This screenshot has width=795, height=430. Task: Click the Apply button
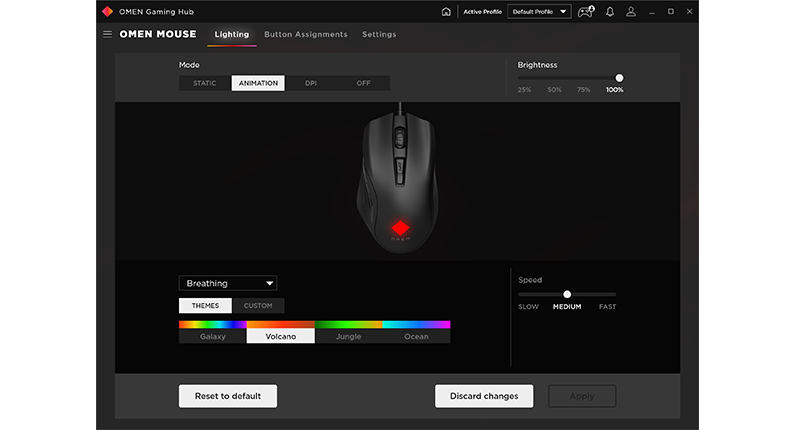point(582,396)
